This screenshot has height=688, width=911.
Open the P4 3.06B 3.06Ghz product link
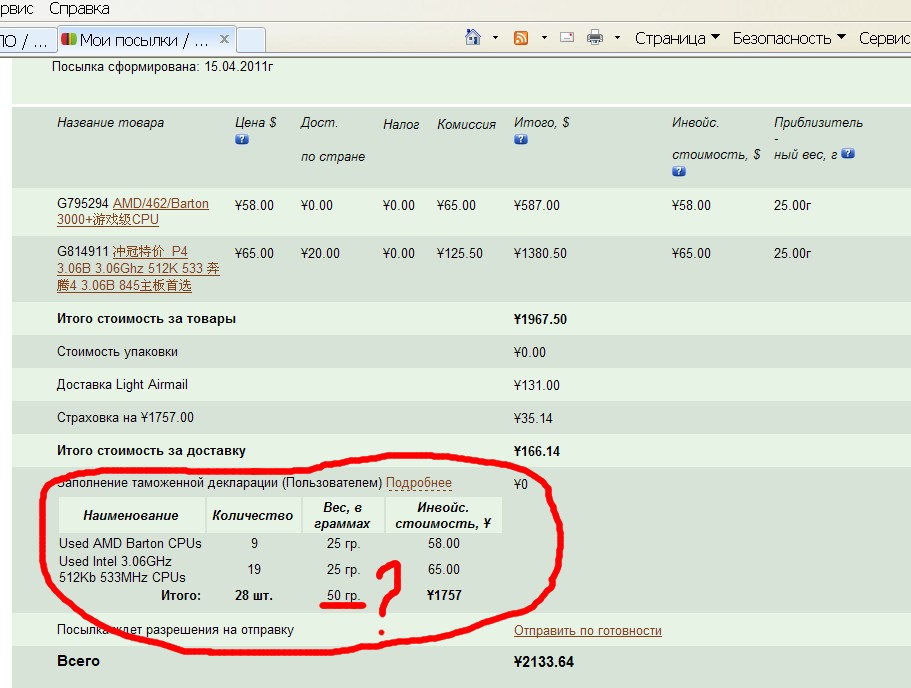[138, 268]
